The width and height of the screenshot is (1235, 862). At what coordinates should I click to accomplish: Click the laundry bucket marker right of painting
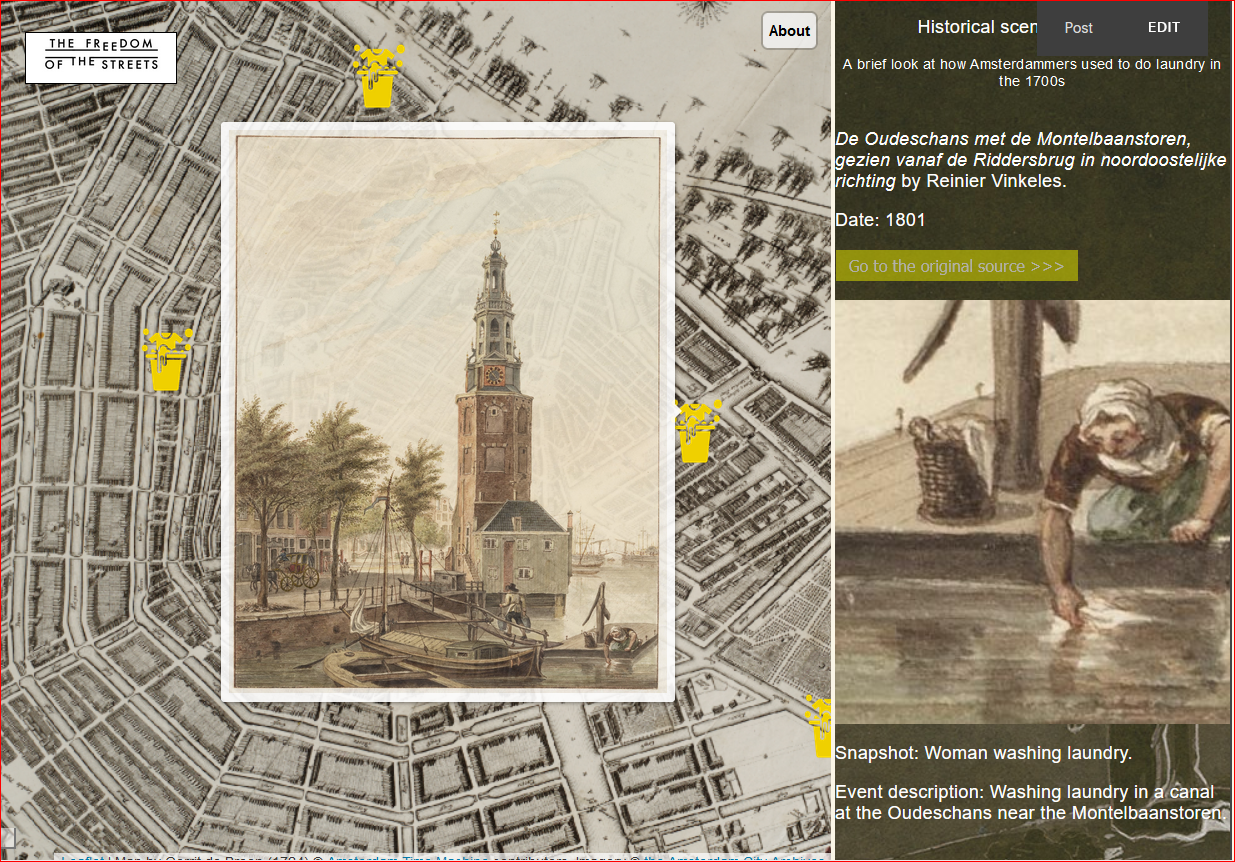pos(698,431)
